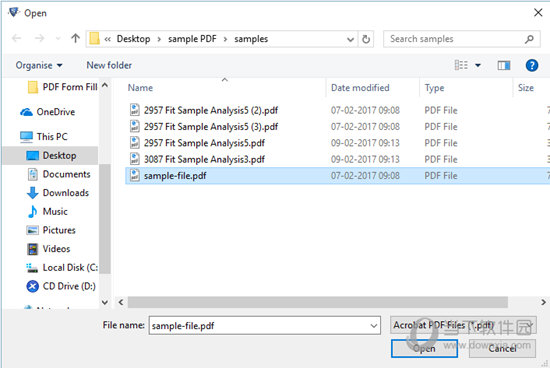Click the Open button

click(424, 348)
